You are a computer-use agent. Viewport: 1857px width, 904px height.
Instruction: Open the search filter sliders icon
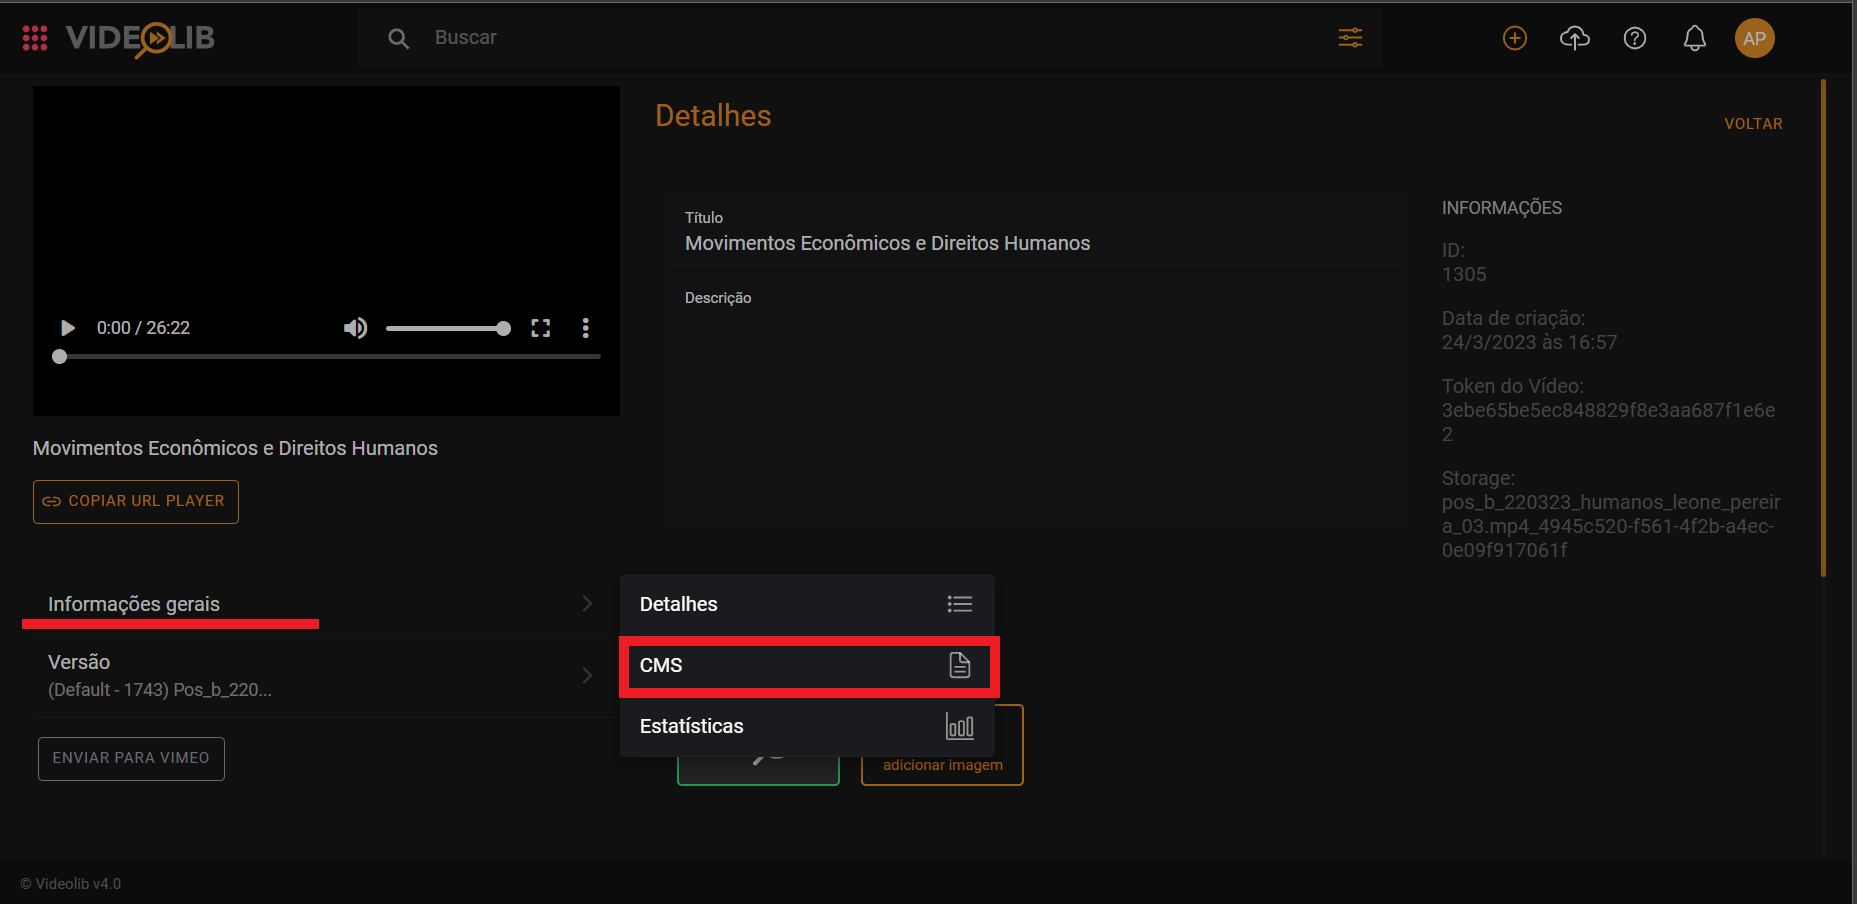(1350, 38)
